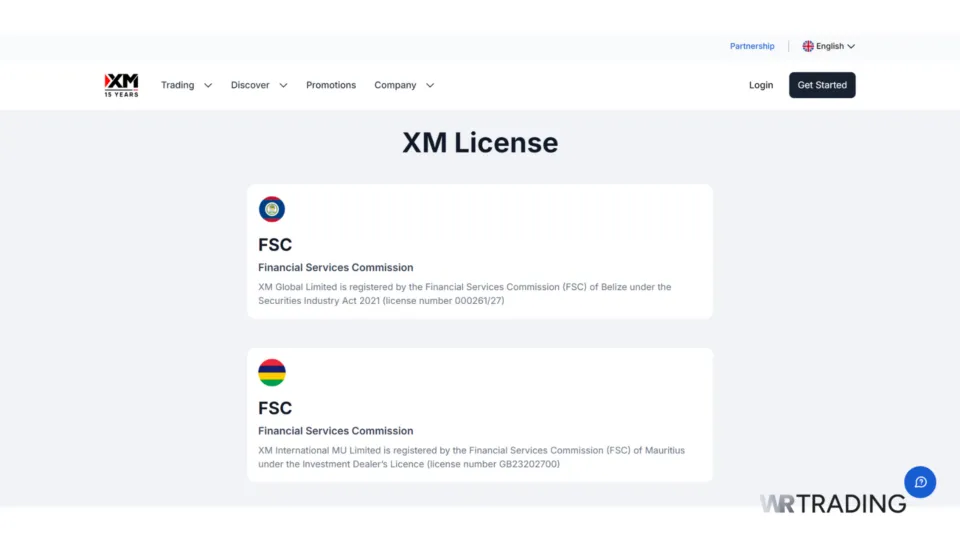Image resolution: width=960 pixels, height=540 pixels.
Task: Click the XM International MU Mauritius license text
Action: coord(471,457)
